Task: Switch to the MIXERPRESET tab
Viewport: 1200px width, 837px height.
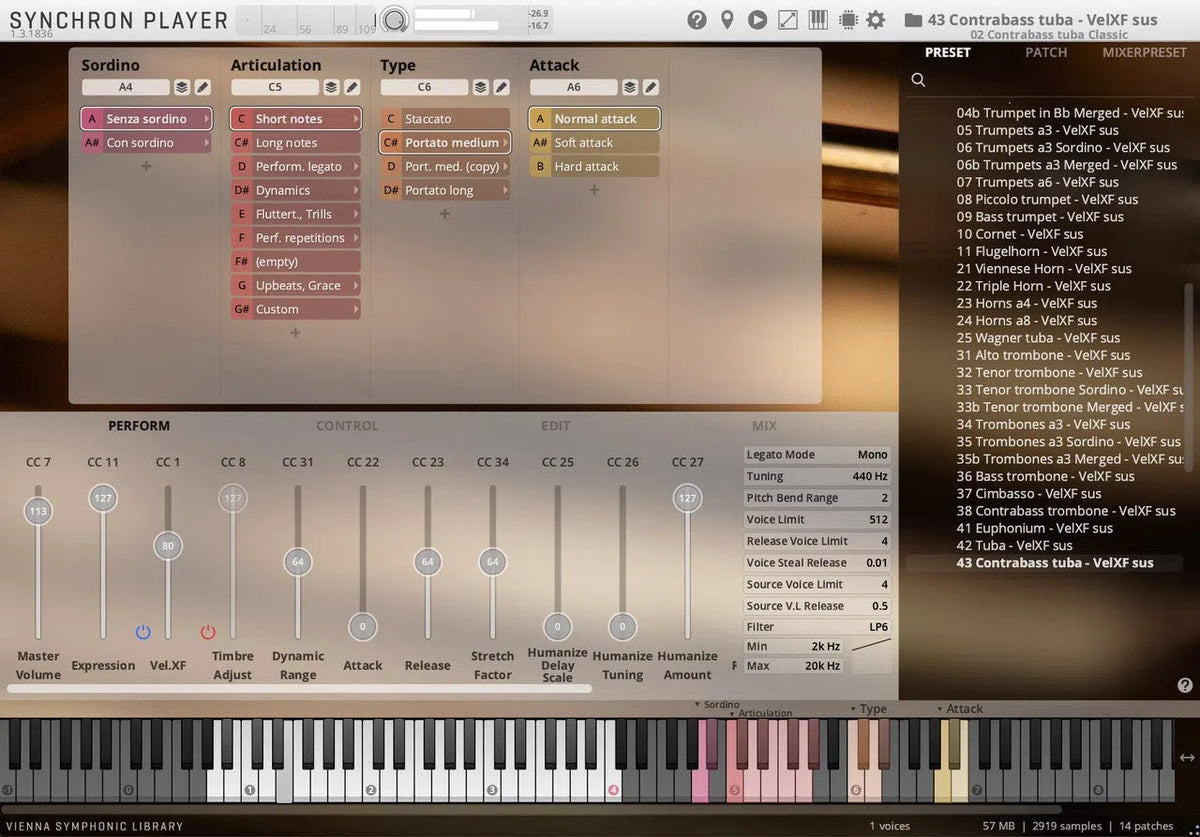Action: [x=1144, y=52]
